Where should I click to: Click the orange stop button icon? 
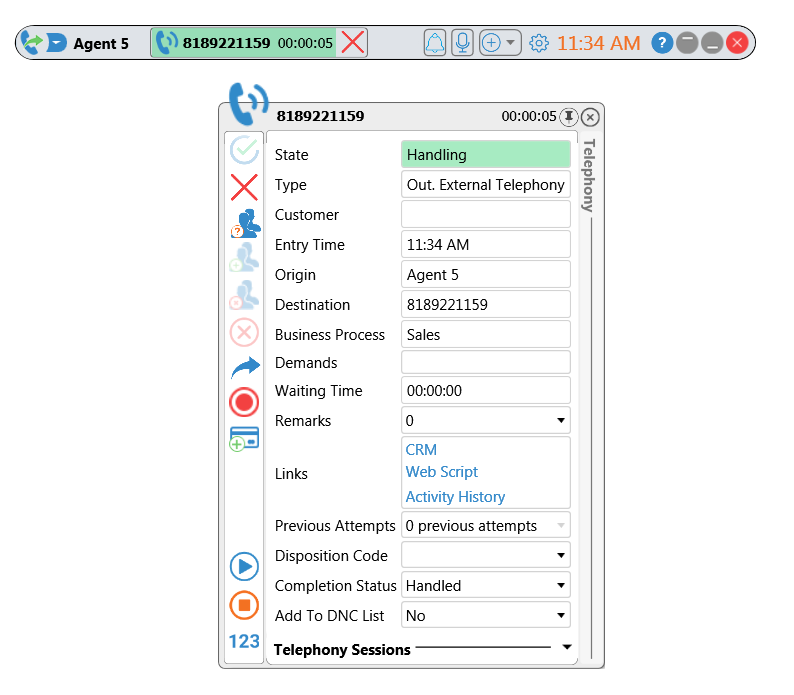(x=244, y=605)
